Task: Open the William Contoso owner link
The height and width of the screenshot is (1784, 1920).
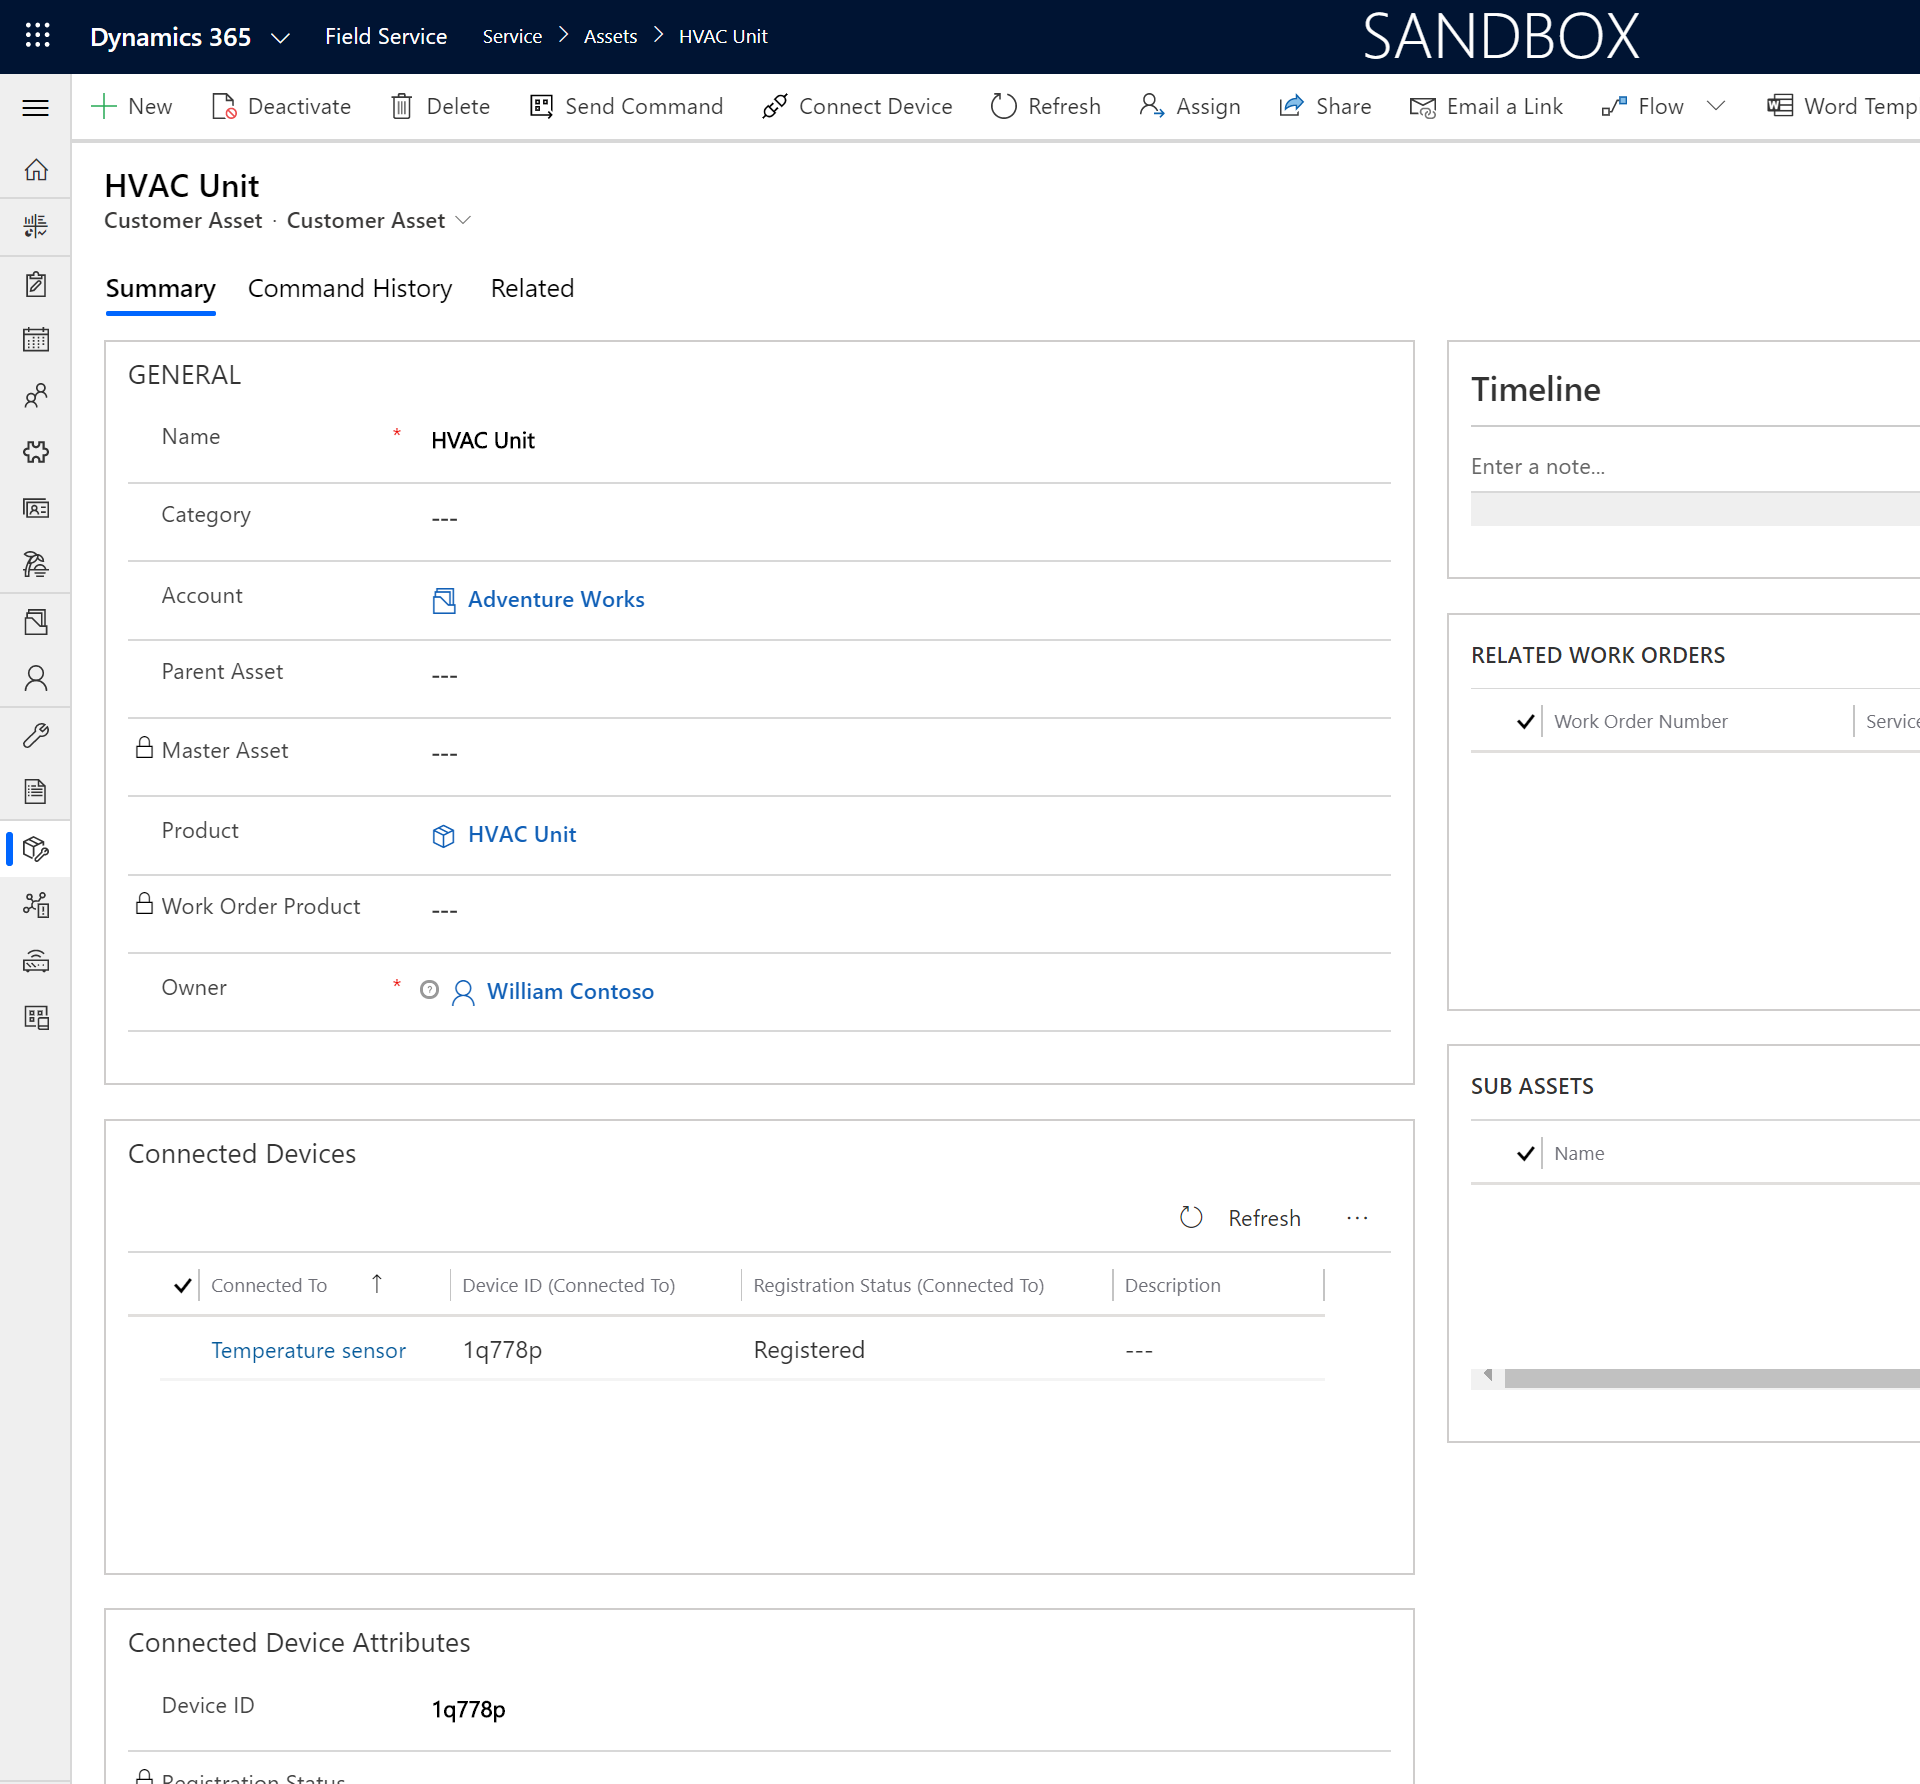Action: coord(570,991)
